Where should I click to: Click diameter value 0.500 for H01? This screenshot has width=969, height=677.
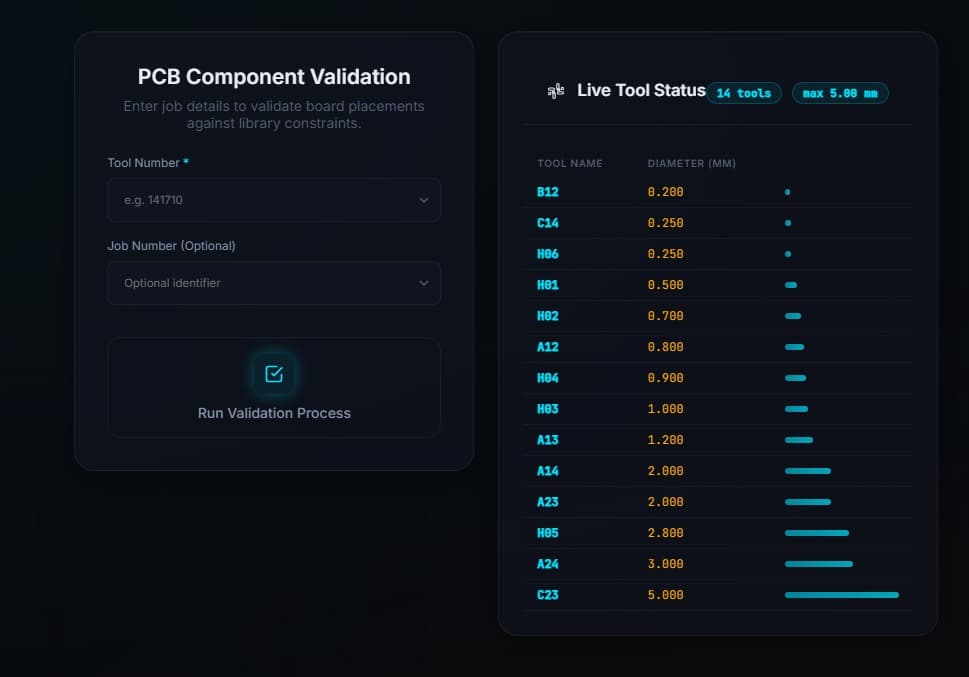(666, 285)
